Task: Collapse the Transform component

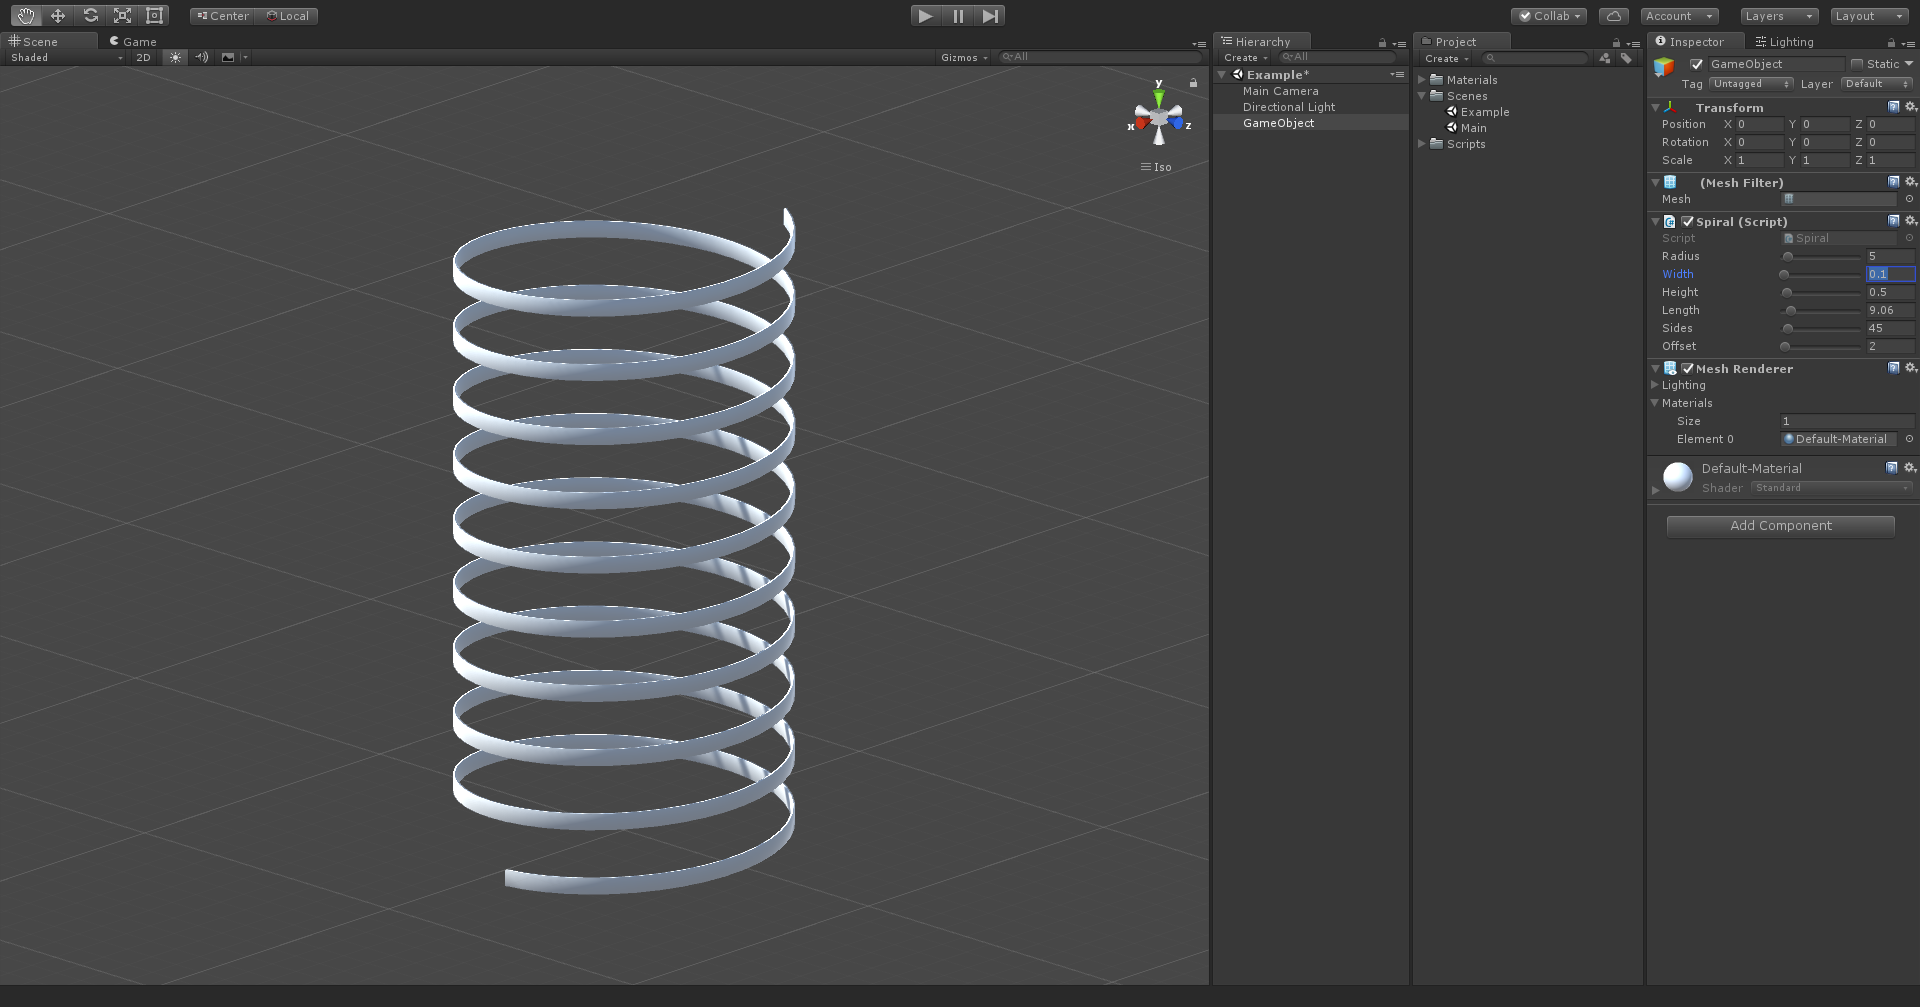Action: coord(1656,107)
